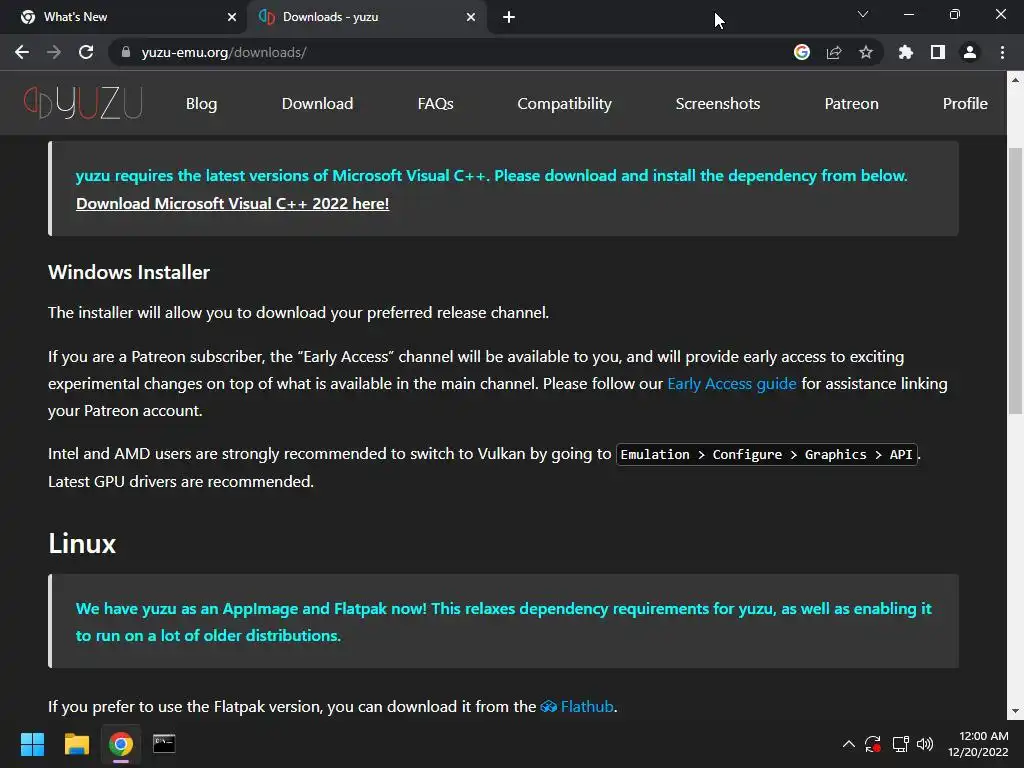Follow the Early Access guide link
This screenshot has height=768, width=1024.
pyautogui.click(x=731, y=384)
